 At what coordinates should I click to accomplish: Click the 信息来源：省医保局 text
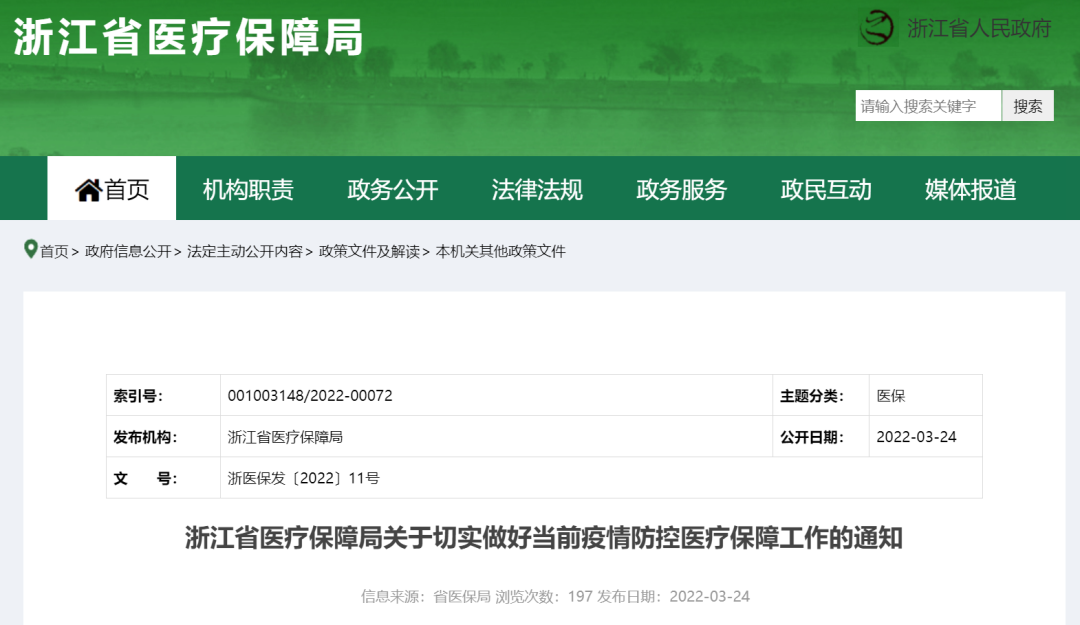click(x=426, y=596)
